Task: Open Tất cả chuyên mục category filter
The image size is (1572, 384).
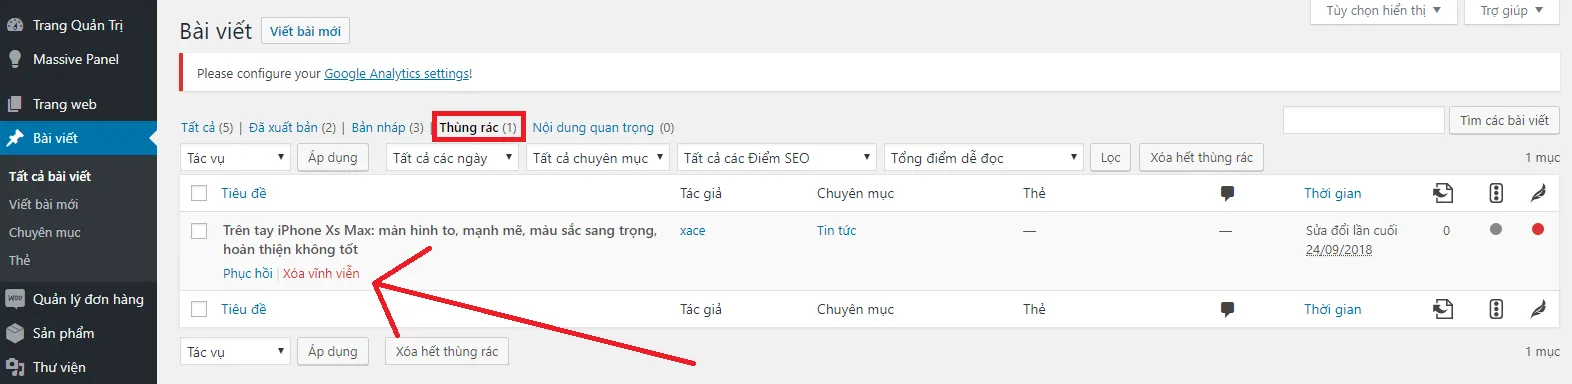Action: click(598, 158)
